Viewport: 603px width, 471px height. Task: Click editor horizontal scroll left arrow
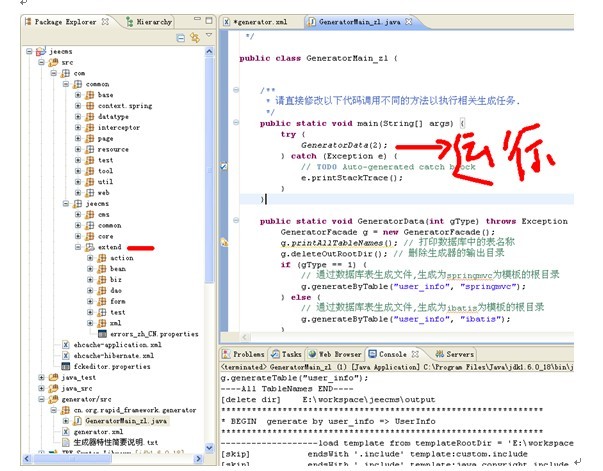(245, 337)
